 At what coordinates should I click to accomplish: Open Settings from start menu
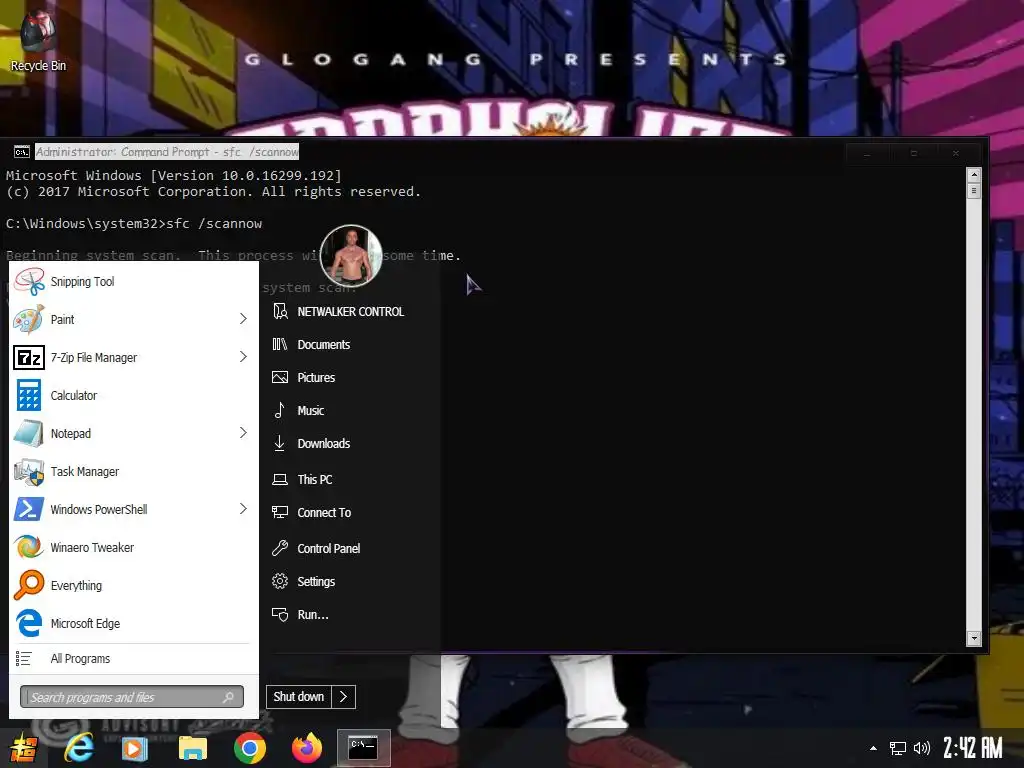click(304, 581)
